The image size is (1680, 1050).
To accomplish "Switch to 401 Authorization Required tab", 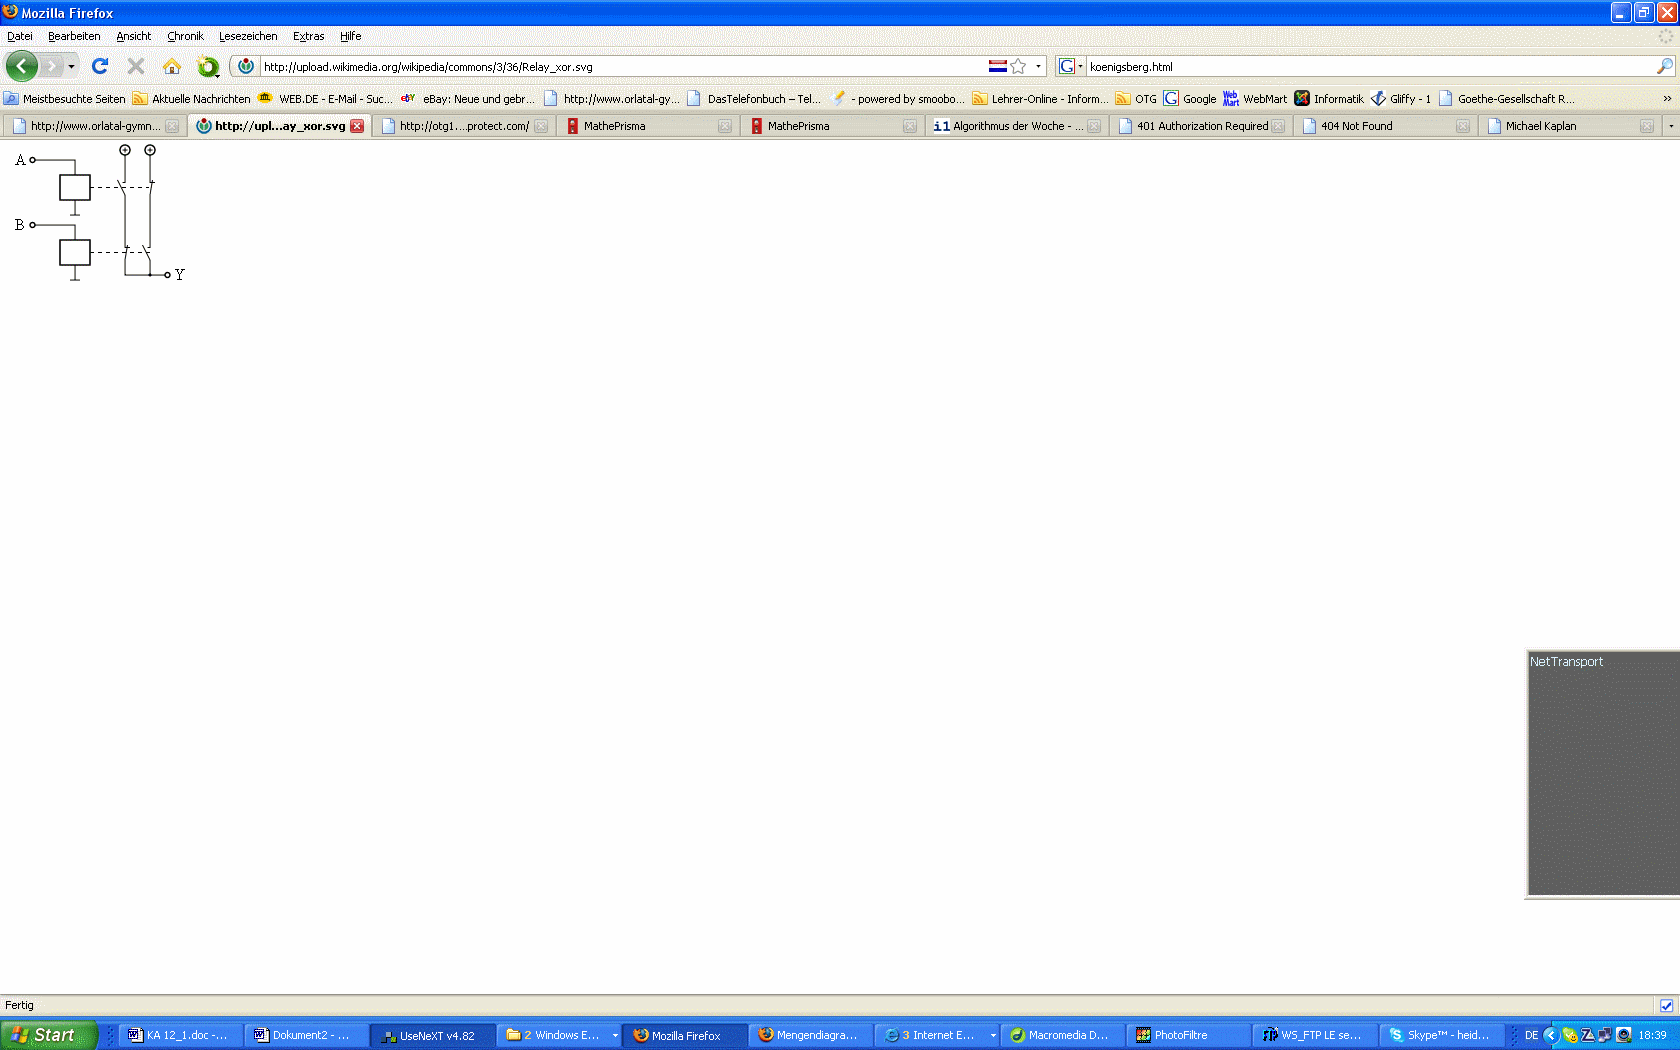I will pyautogui.click(x=1200, y=126).
